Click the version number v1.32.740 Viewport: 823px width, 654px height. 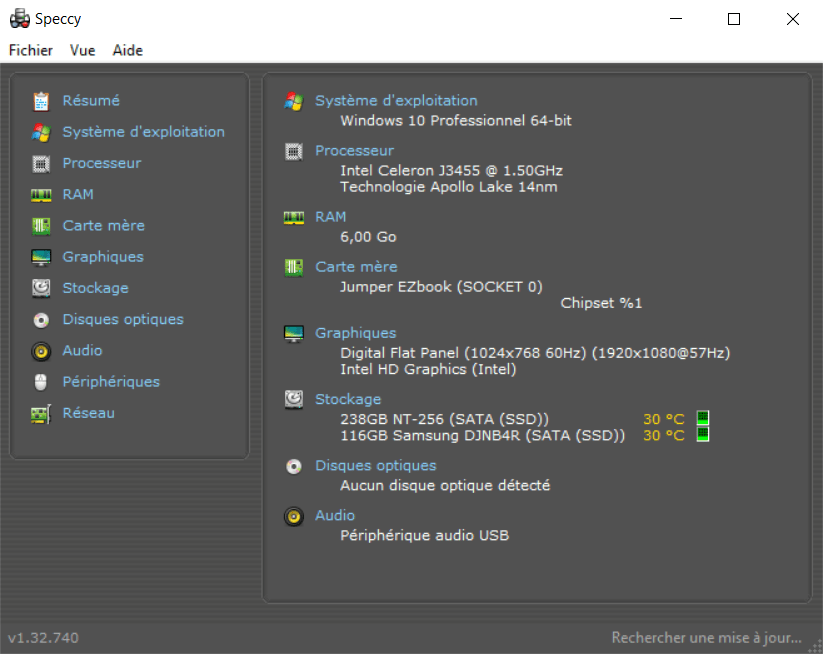click(x=43, y=638)
